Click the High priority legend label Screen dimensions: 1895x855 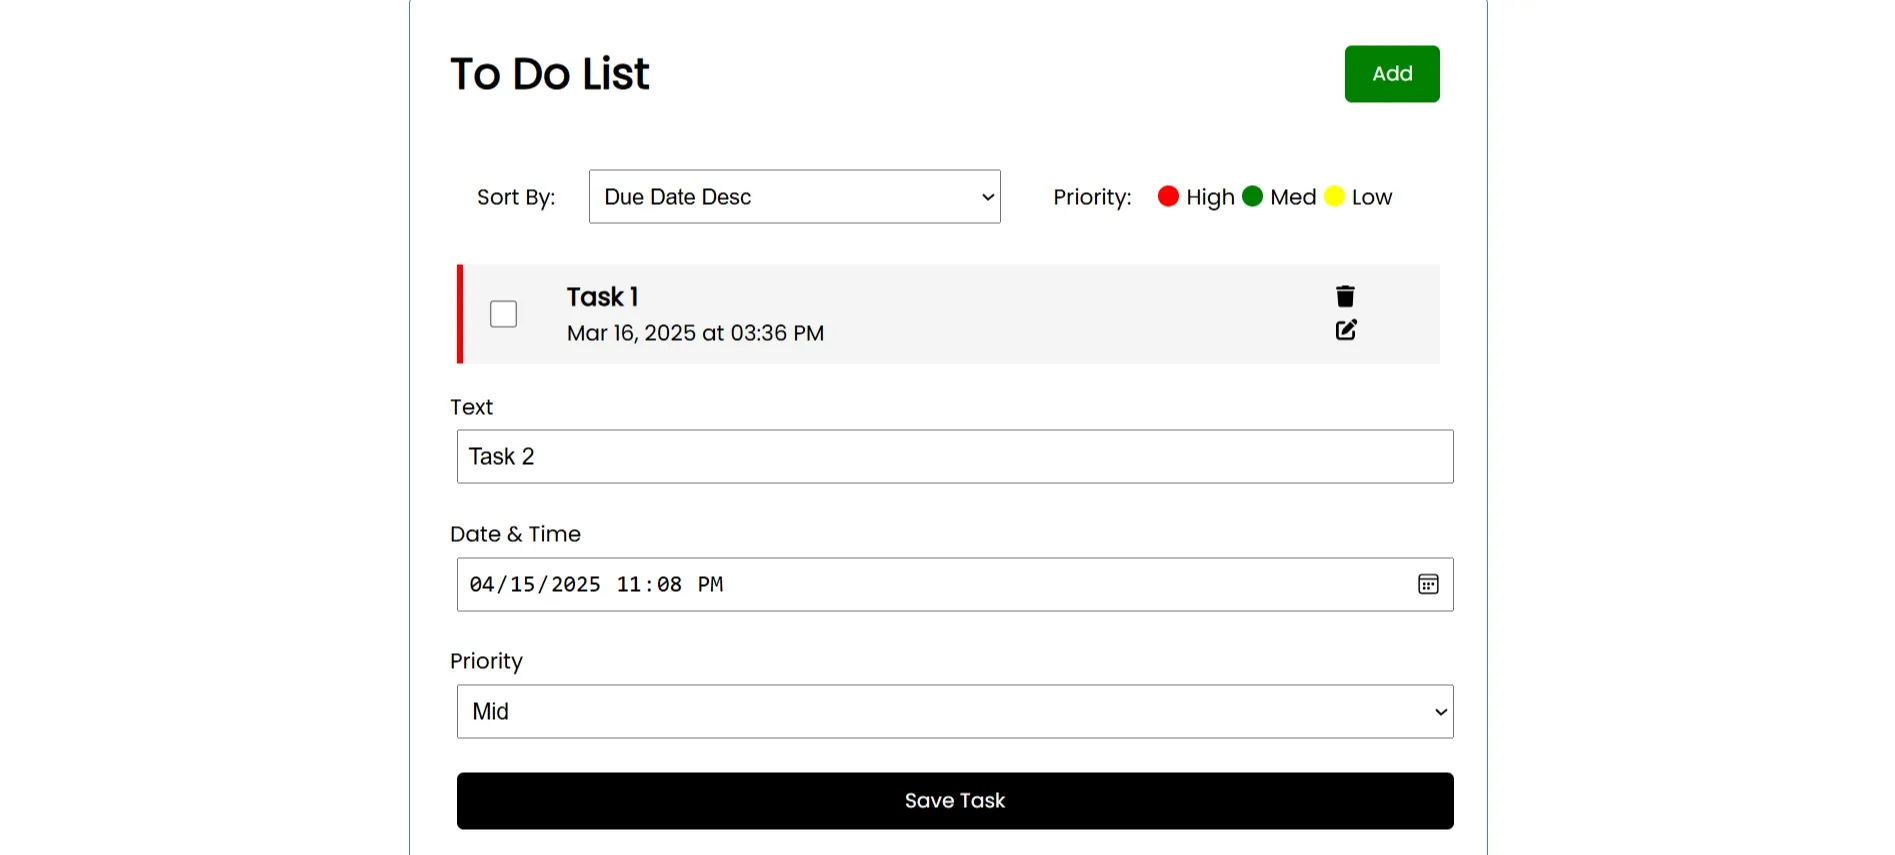1210,197
